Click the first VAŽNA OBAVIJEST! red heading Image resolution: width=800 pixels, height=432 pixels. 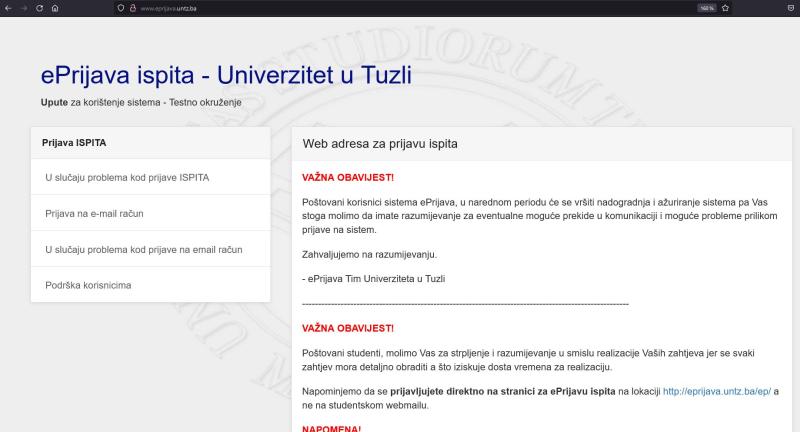[x=348, y=177]
